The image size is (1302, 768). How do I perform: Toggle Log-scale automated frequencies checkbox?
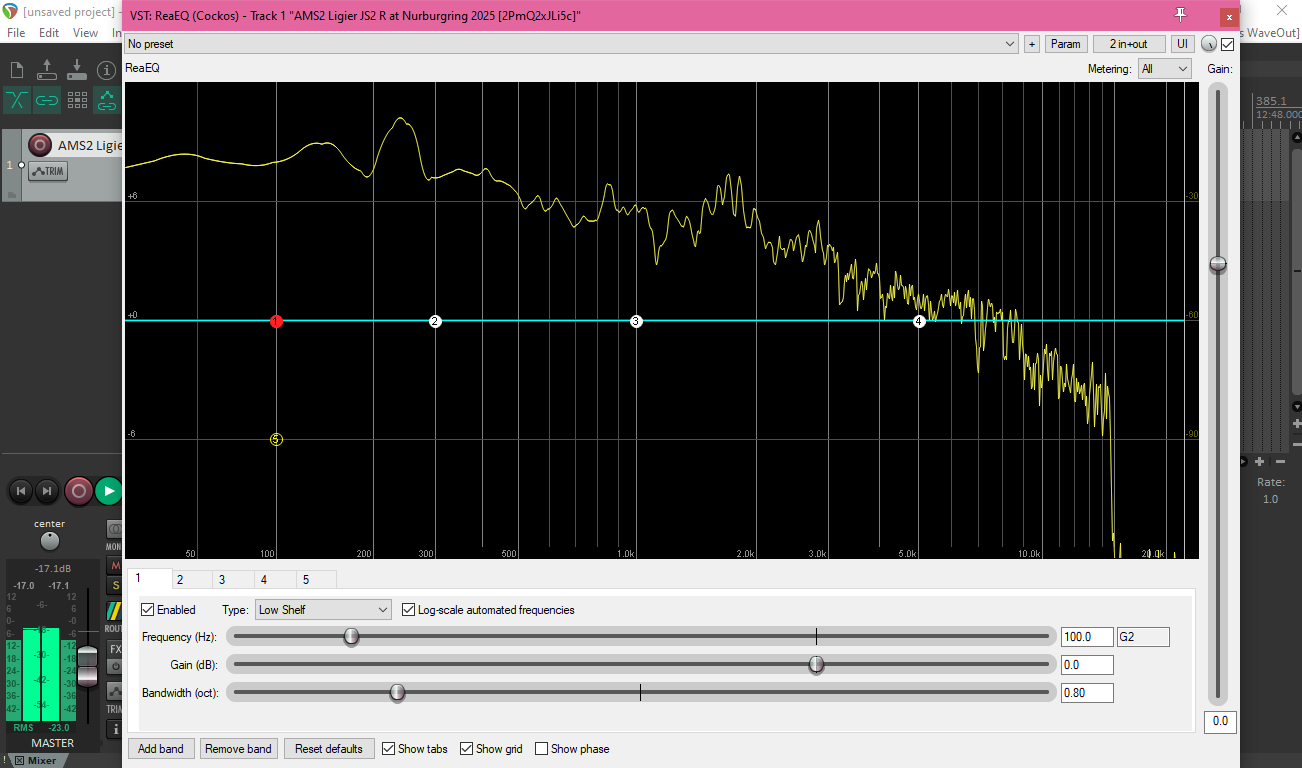point(408,610)
